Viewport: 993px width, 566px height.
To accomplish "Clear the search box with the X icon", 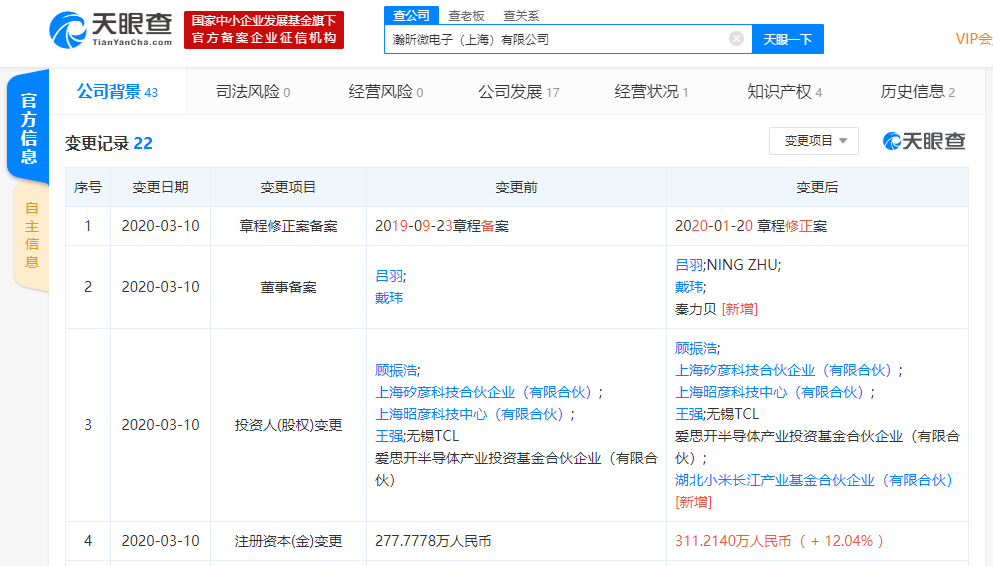I will 736,39.
